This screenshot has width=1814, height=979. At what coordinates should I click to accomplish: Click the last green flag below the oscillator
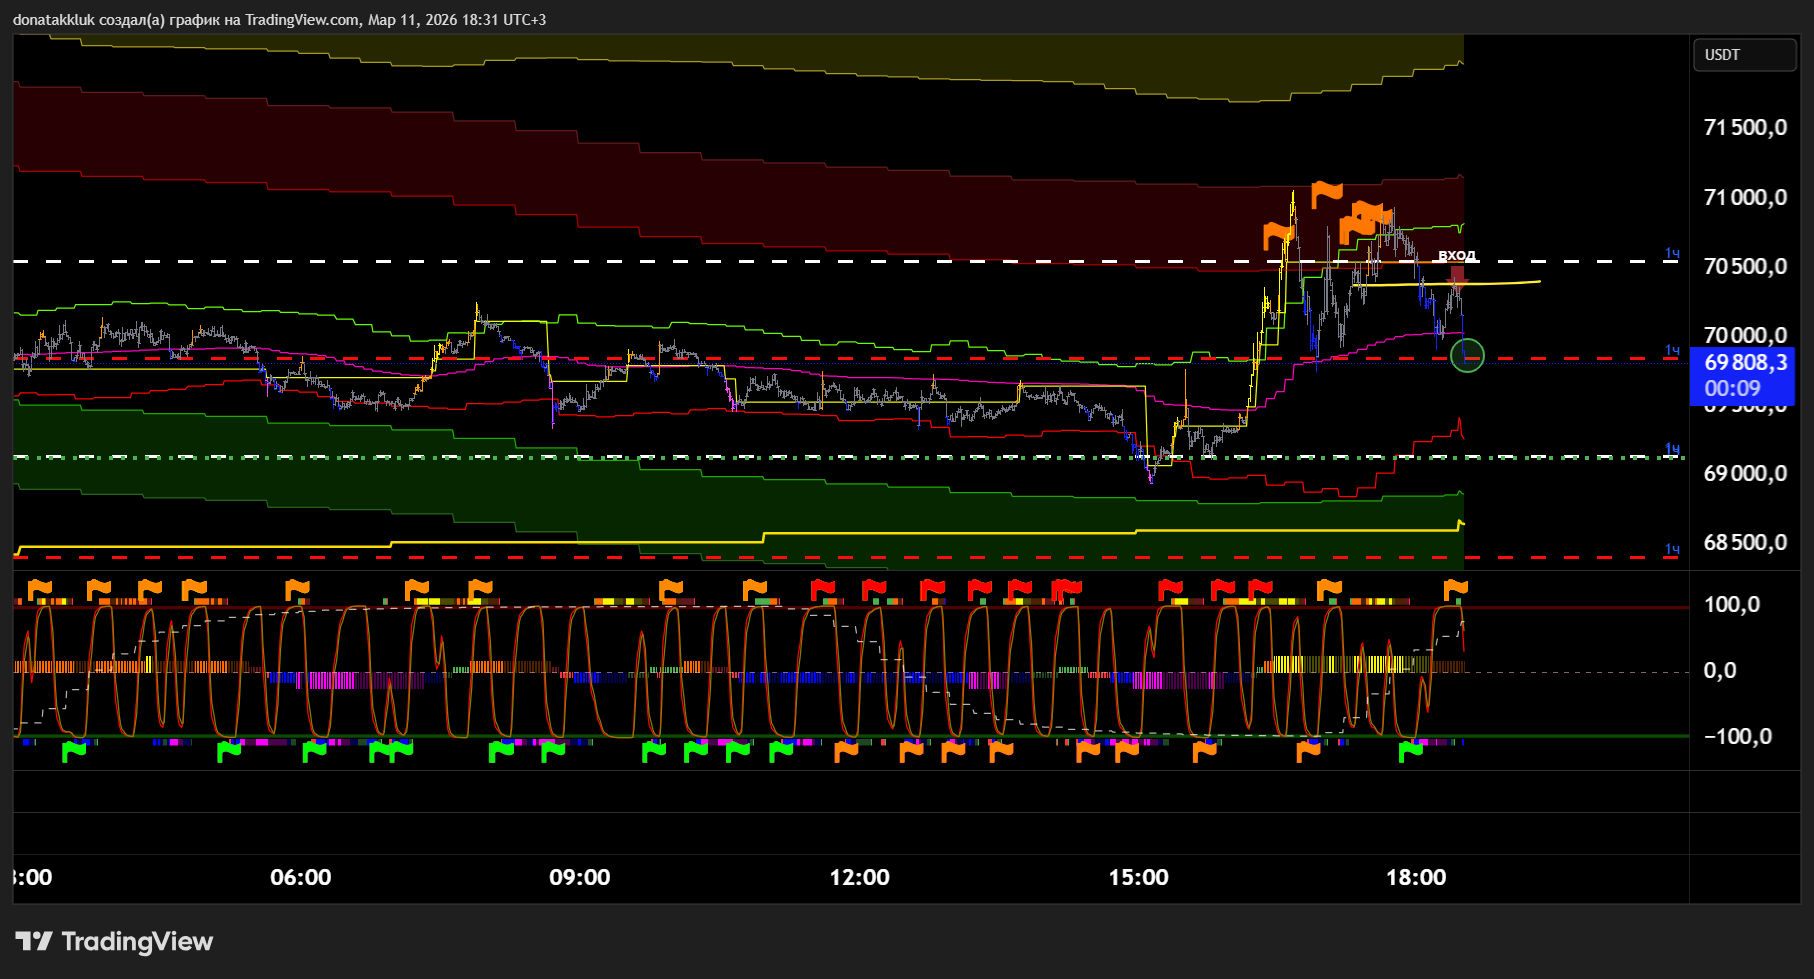click(x=1410, y=751)
